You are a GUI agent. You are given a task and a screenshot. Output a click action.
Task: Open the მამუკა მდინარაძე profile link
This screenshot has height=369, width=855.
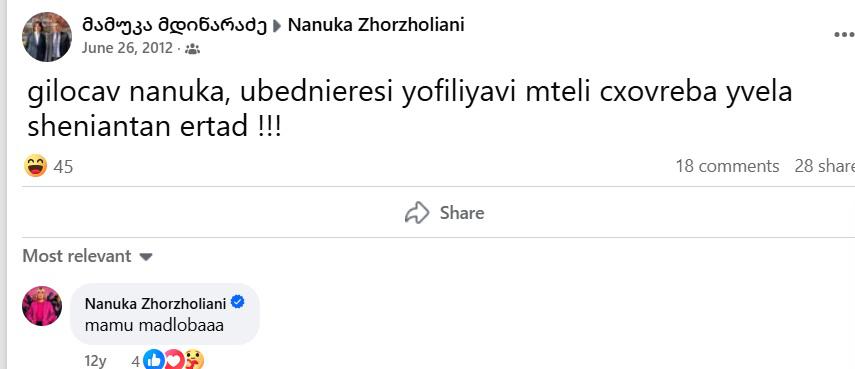coord(174,25)
